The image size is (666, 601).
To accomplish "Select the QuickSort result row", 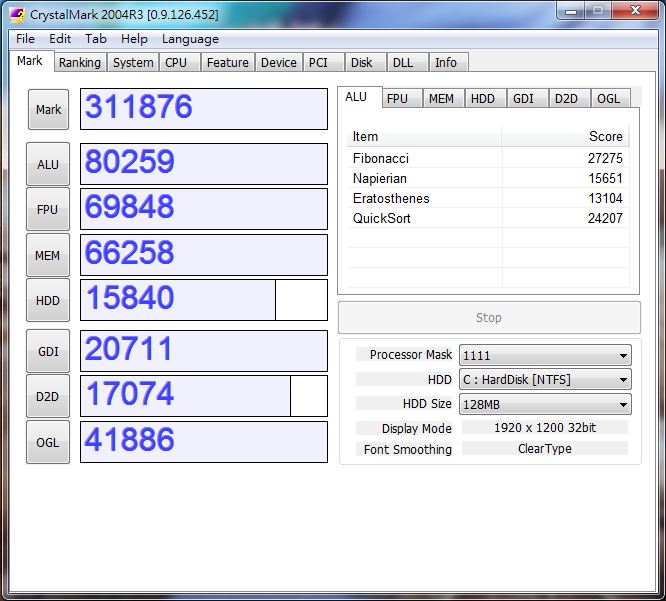I will point(488,218).
